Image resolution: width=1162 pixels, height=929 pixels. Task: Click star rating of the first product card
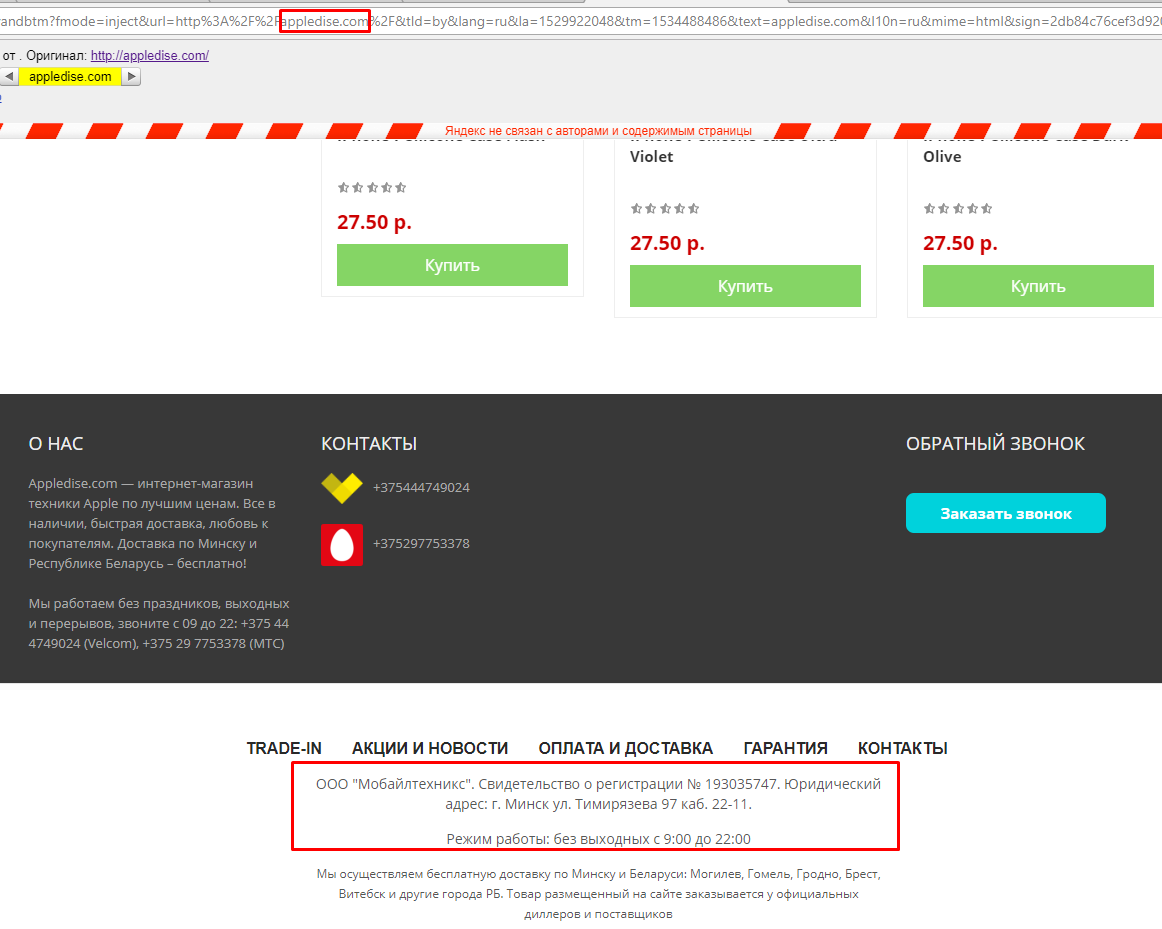(372, 187)
